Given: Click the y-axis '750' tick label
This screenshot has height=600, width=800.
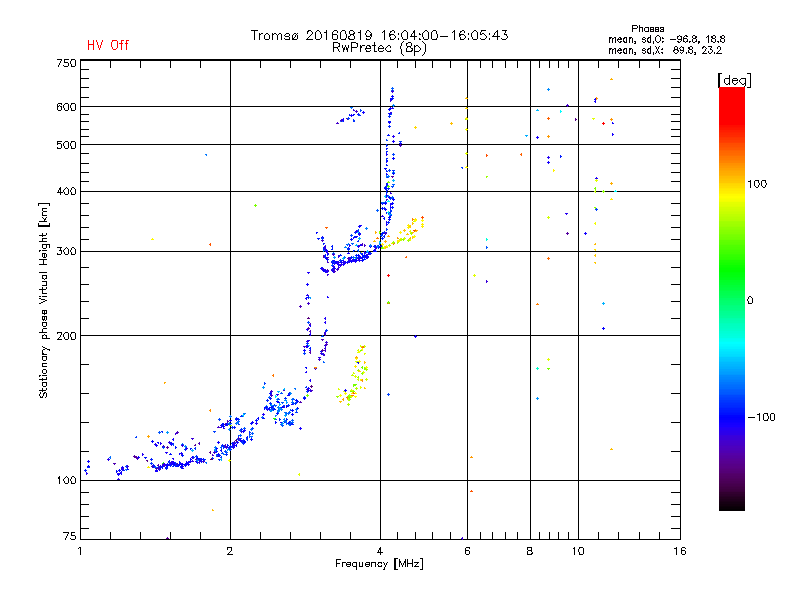Looking at the screenshot, I should [66, 63].
